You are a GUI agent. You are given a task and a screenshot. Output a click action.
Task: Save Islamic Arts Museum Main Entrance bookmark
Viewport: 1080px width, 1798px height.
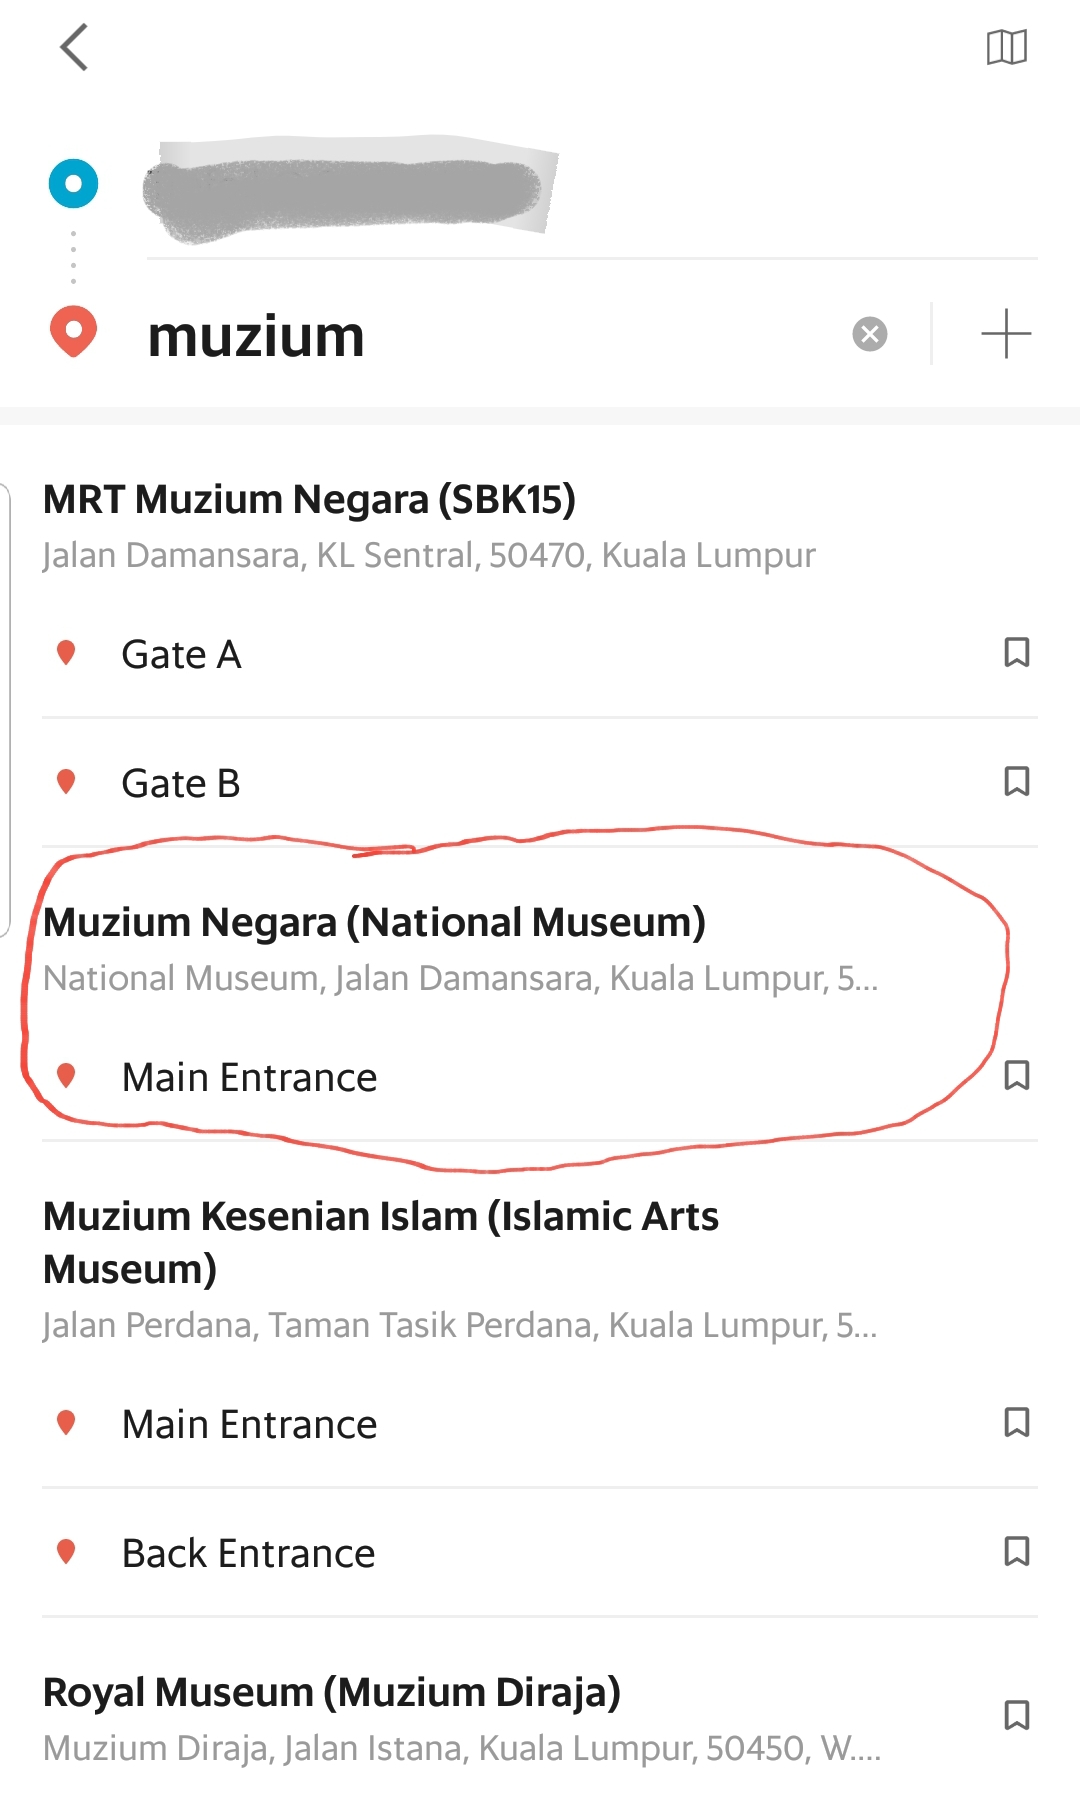tap(1016, 1423)
